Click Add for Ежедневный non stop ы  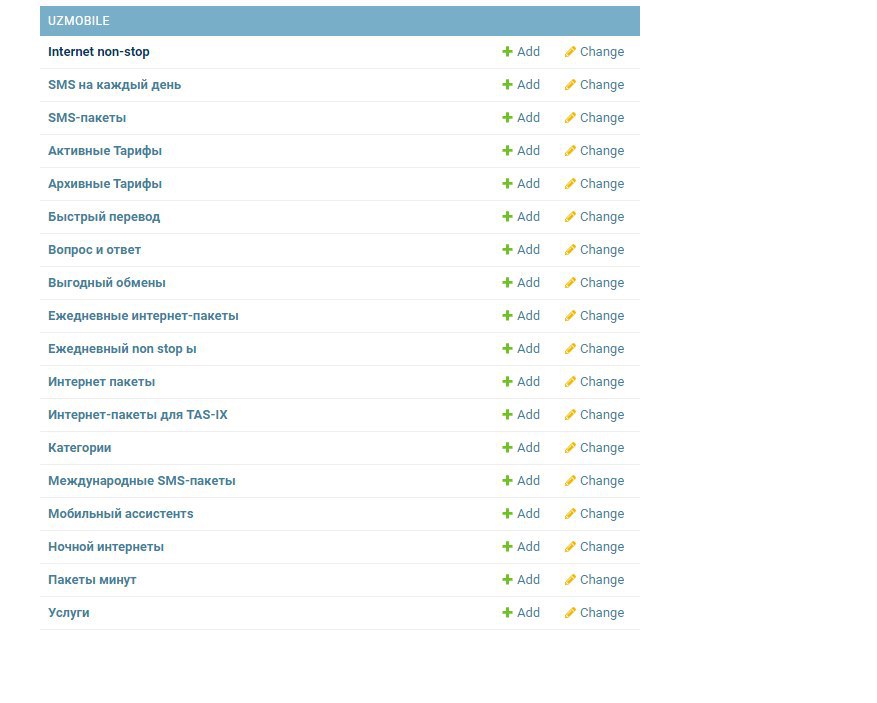[x=521, y=348]
